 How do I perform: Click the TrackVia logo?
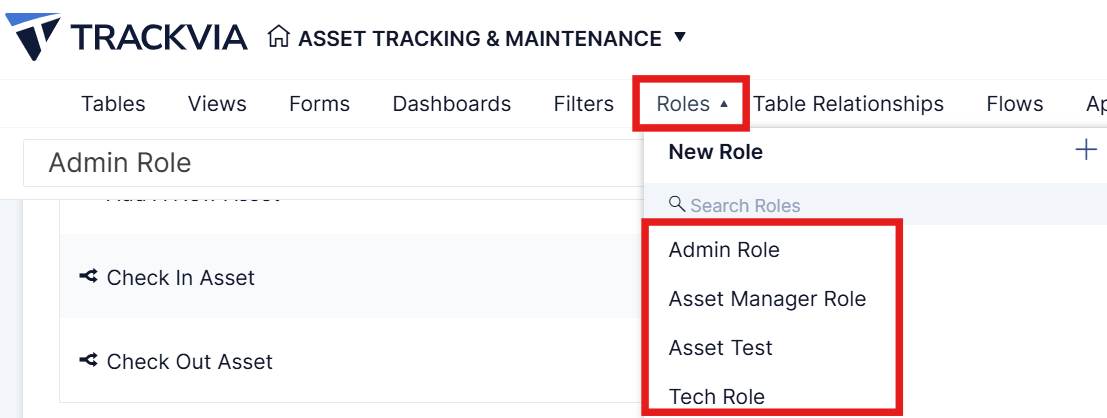tap(126, 37)
